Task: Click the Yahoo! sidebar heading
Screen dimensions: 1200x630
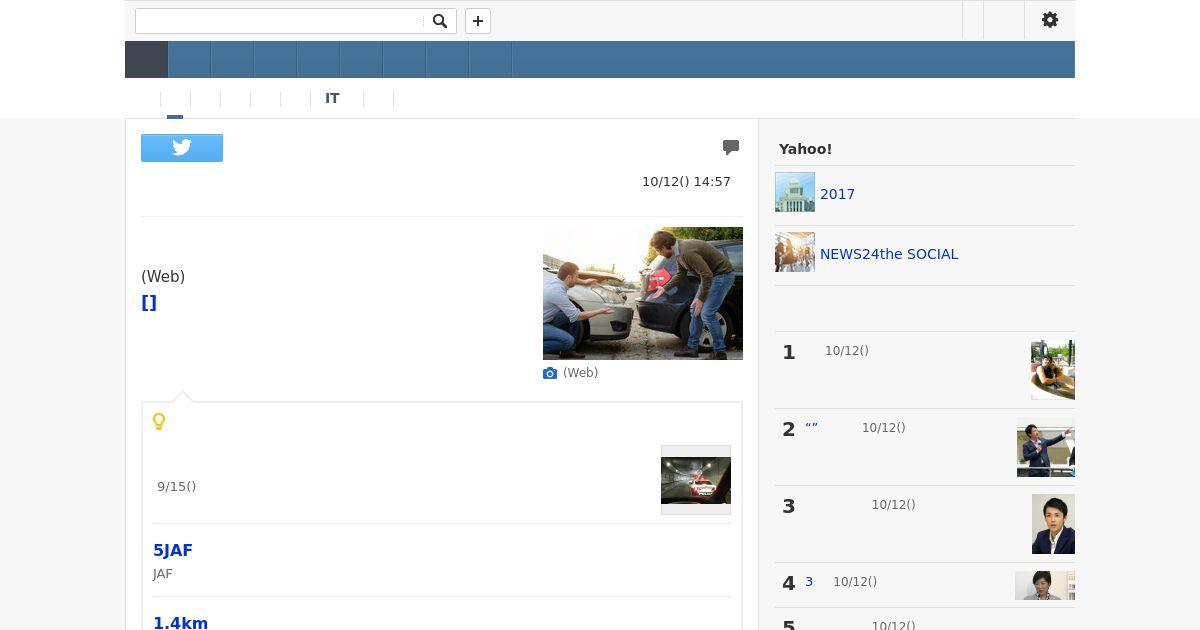Action: point(805,149)
